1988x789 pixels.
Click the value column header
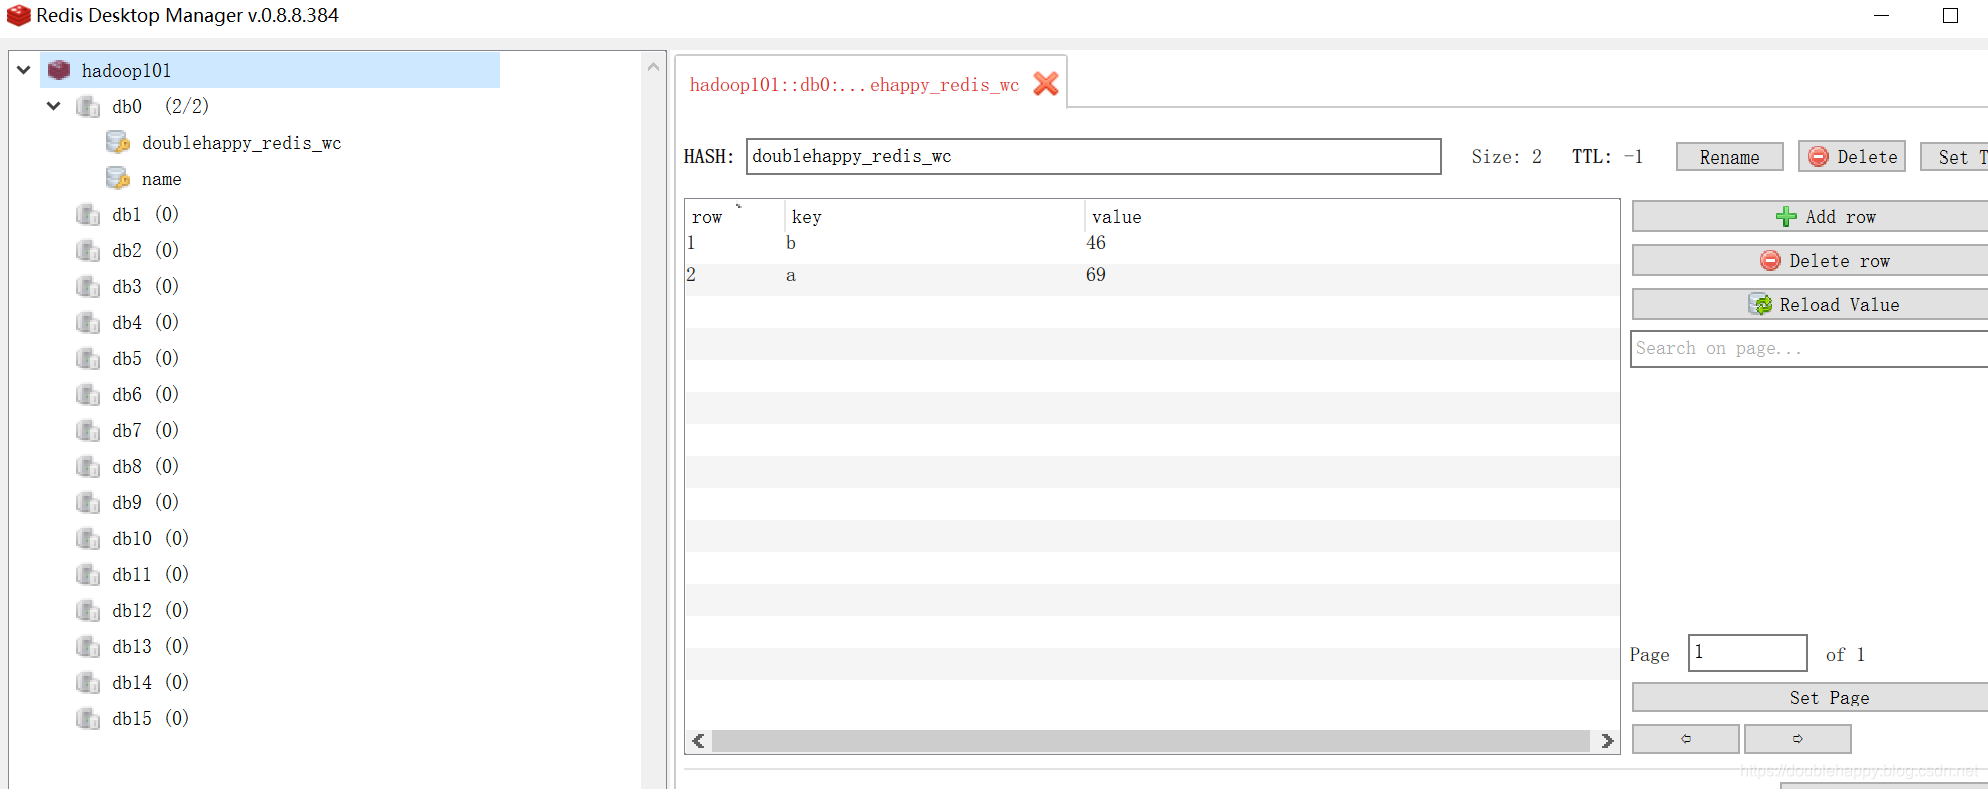coord(1350,217)
